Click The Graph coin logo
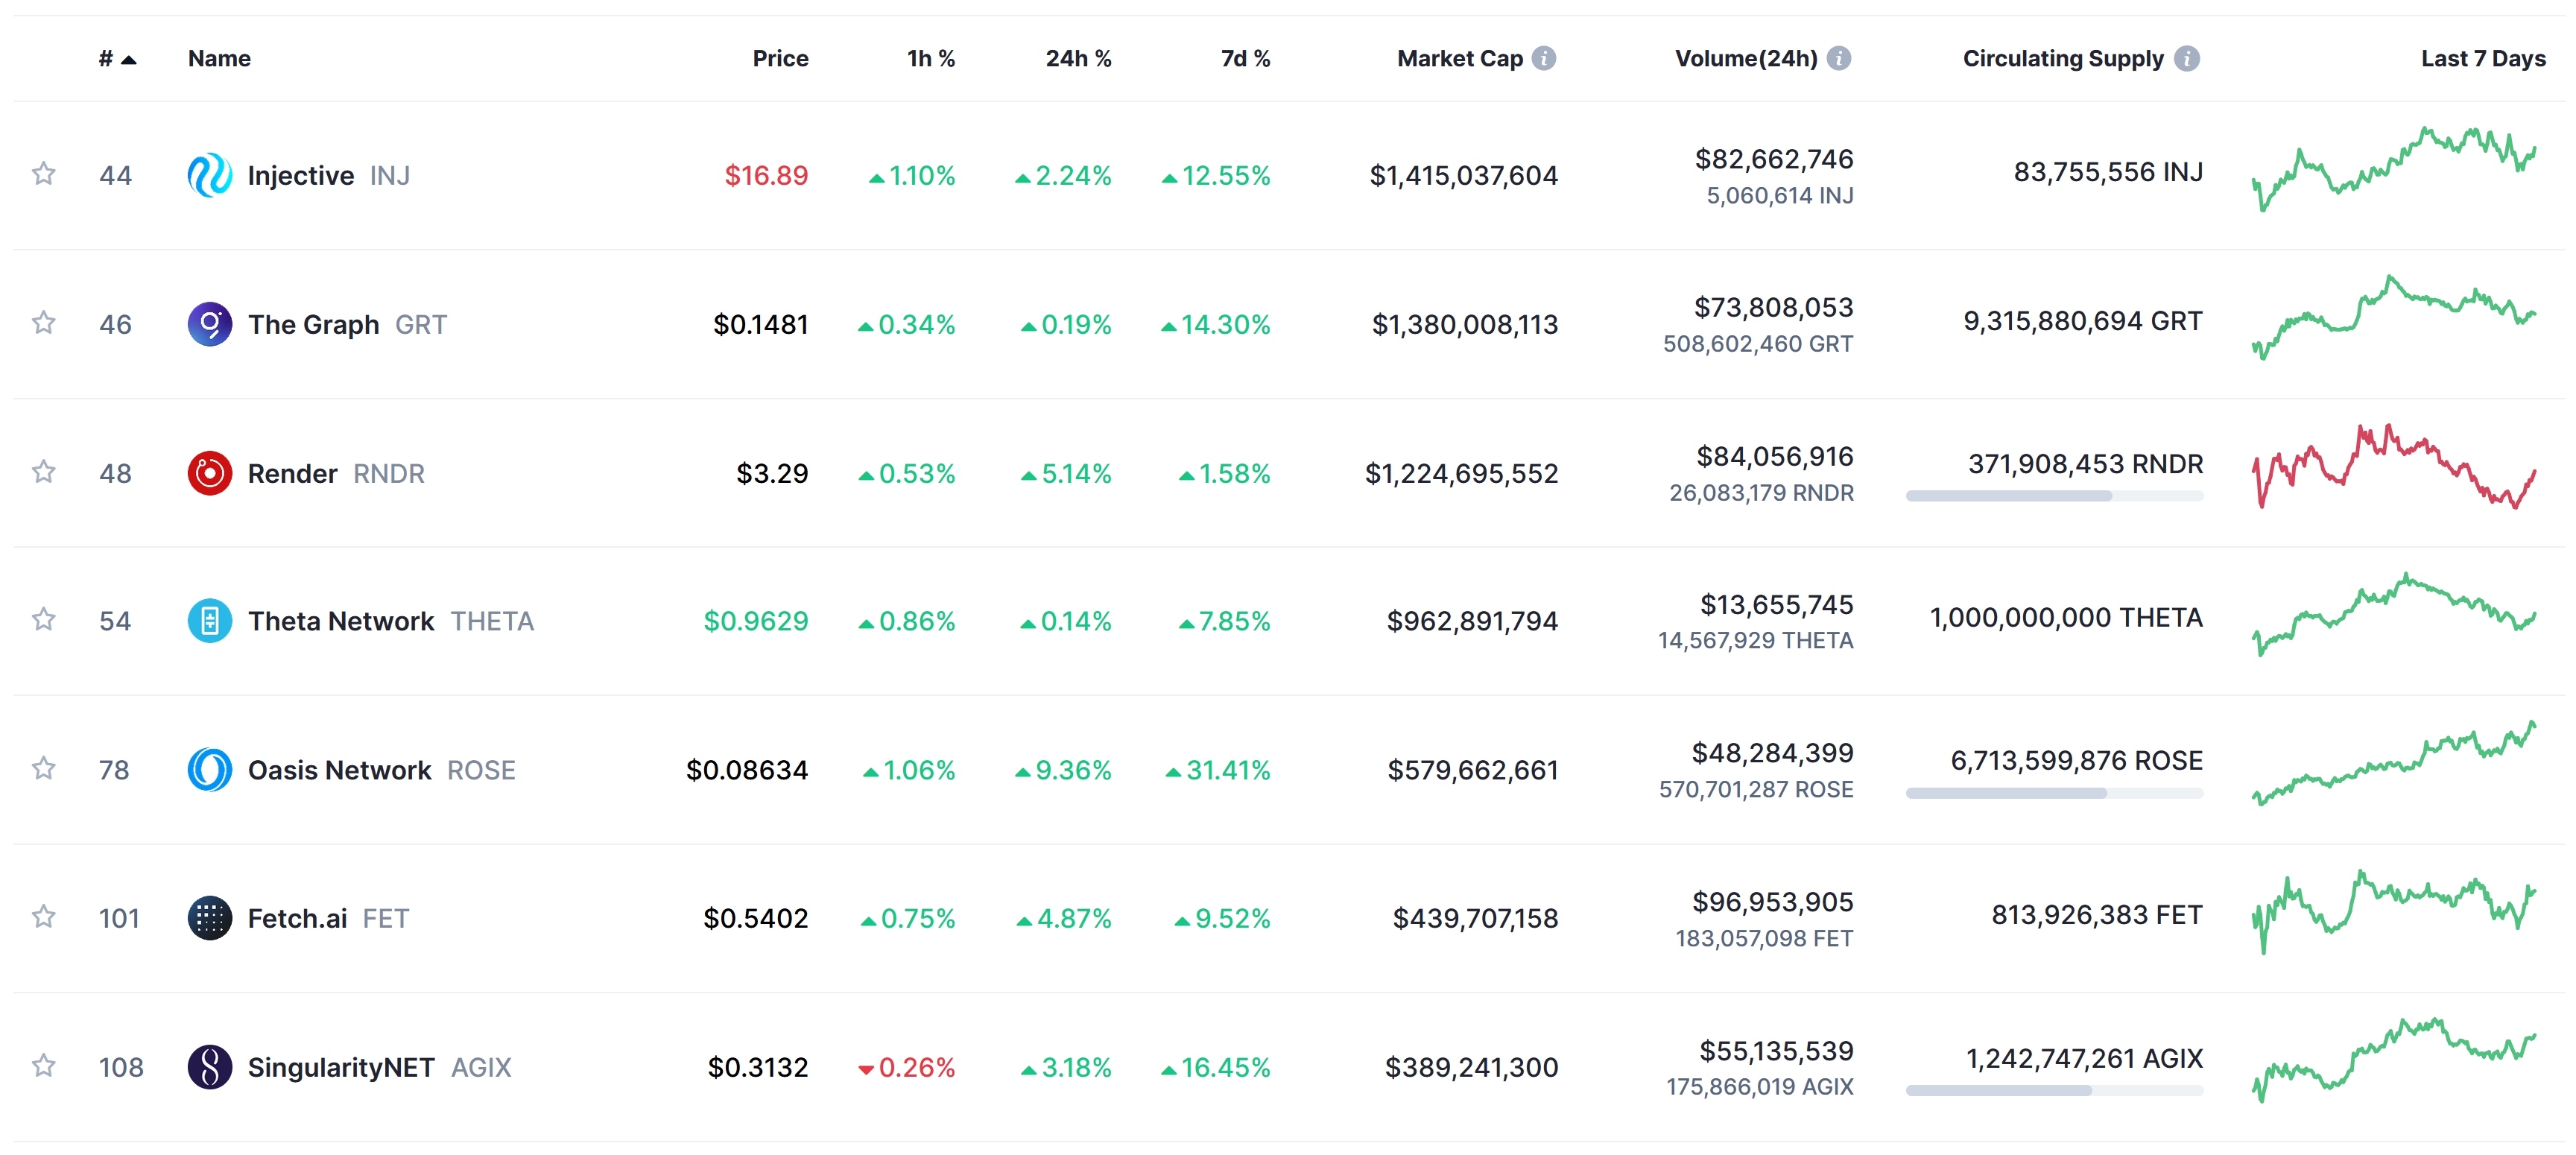The image size is (2576, 1155). point(210,324)
